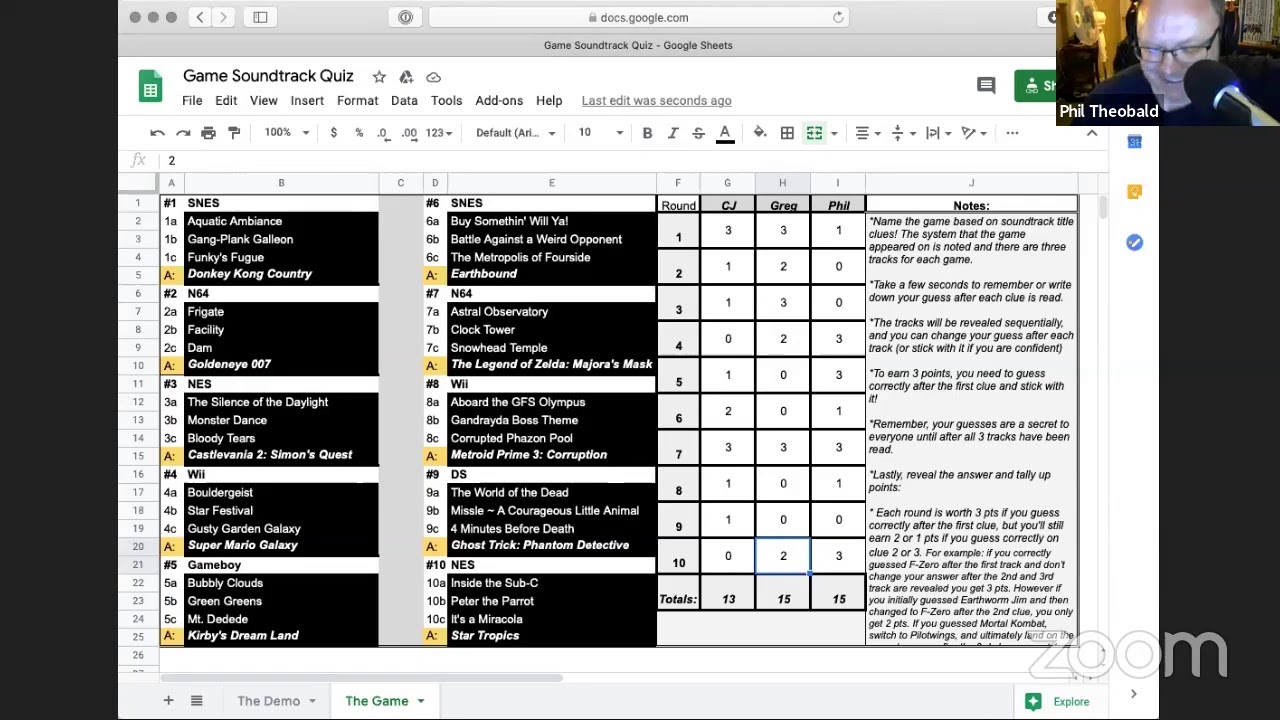Open the font size 10 dropdown
The width and height of the screenshot is (1280, 720).
point(600,133)
